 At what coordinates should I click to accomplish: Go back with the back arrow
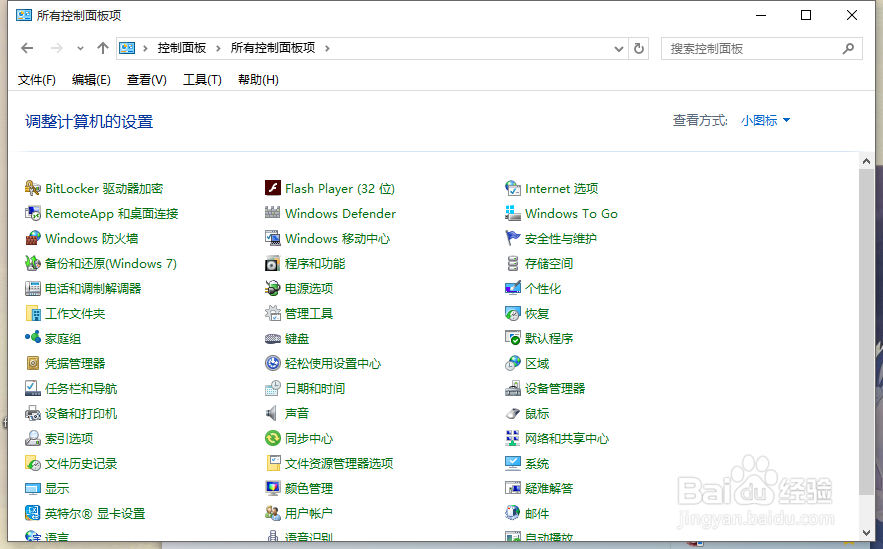[x=27, y=48]
